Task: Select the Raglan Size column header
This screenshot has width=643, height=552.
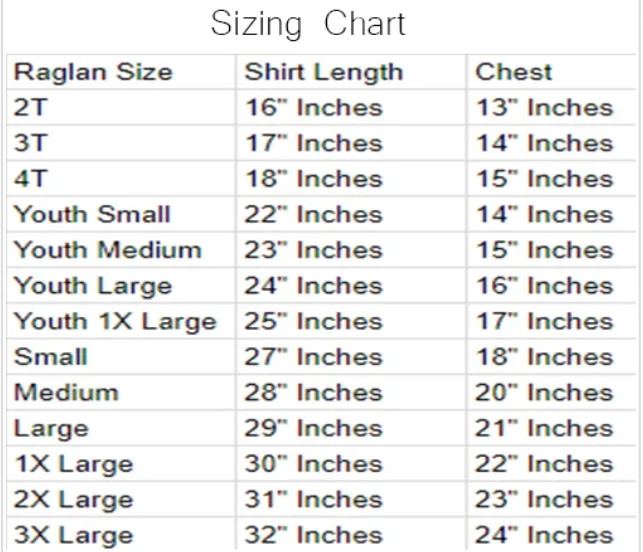Action: [x=93, y=72]
